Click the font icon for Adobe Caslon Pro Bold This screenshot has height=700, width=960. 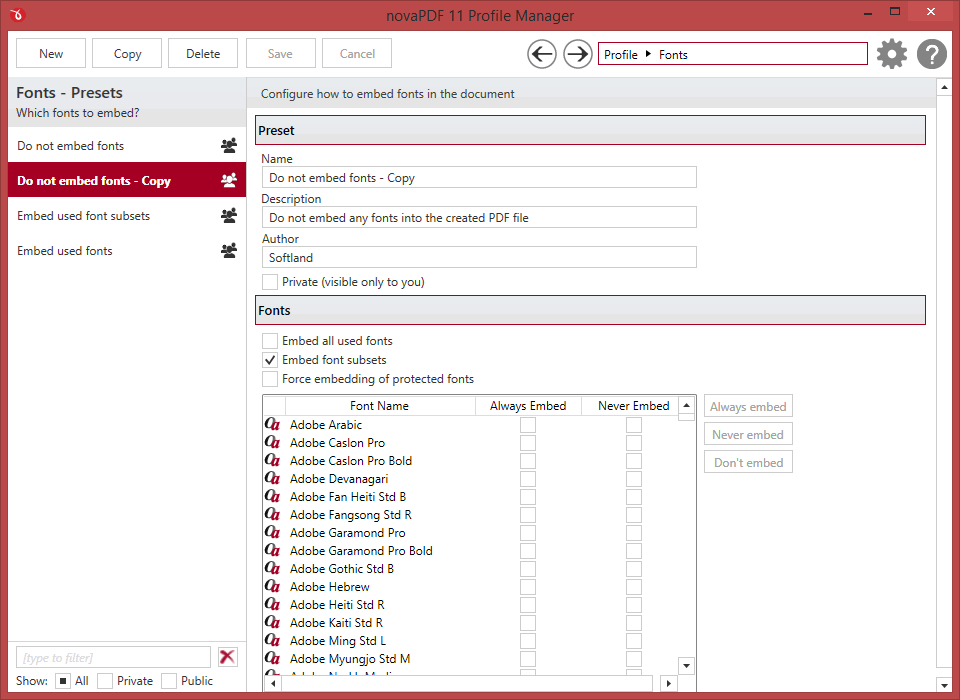[x=272, y=460]
